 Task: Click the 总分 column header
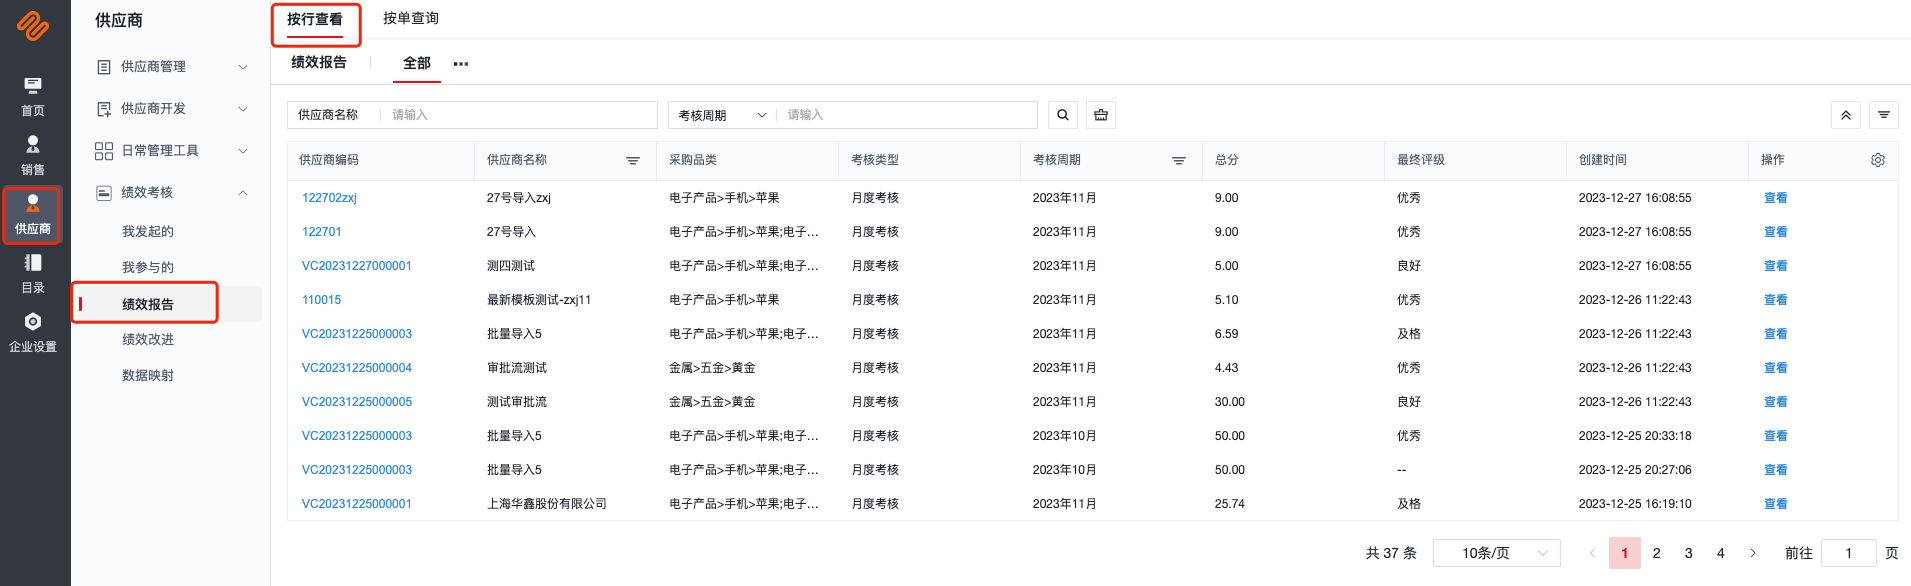tap(1227, 160)
